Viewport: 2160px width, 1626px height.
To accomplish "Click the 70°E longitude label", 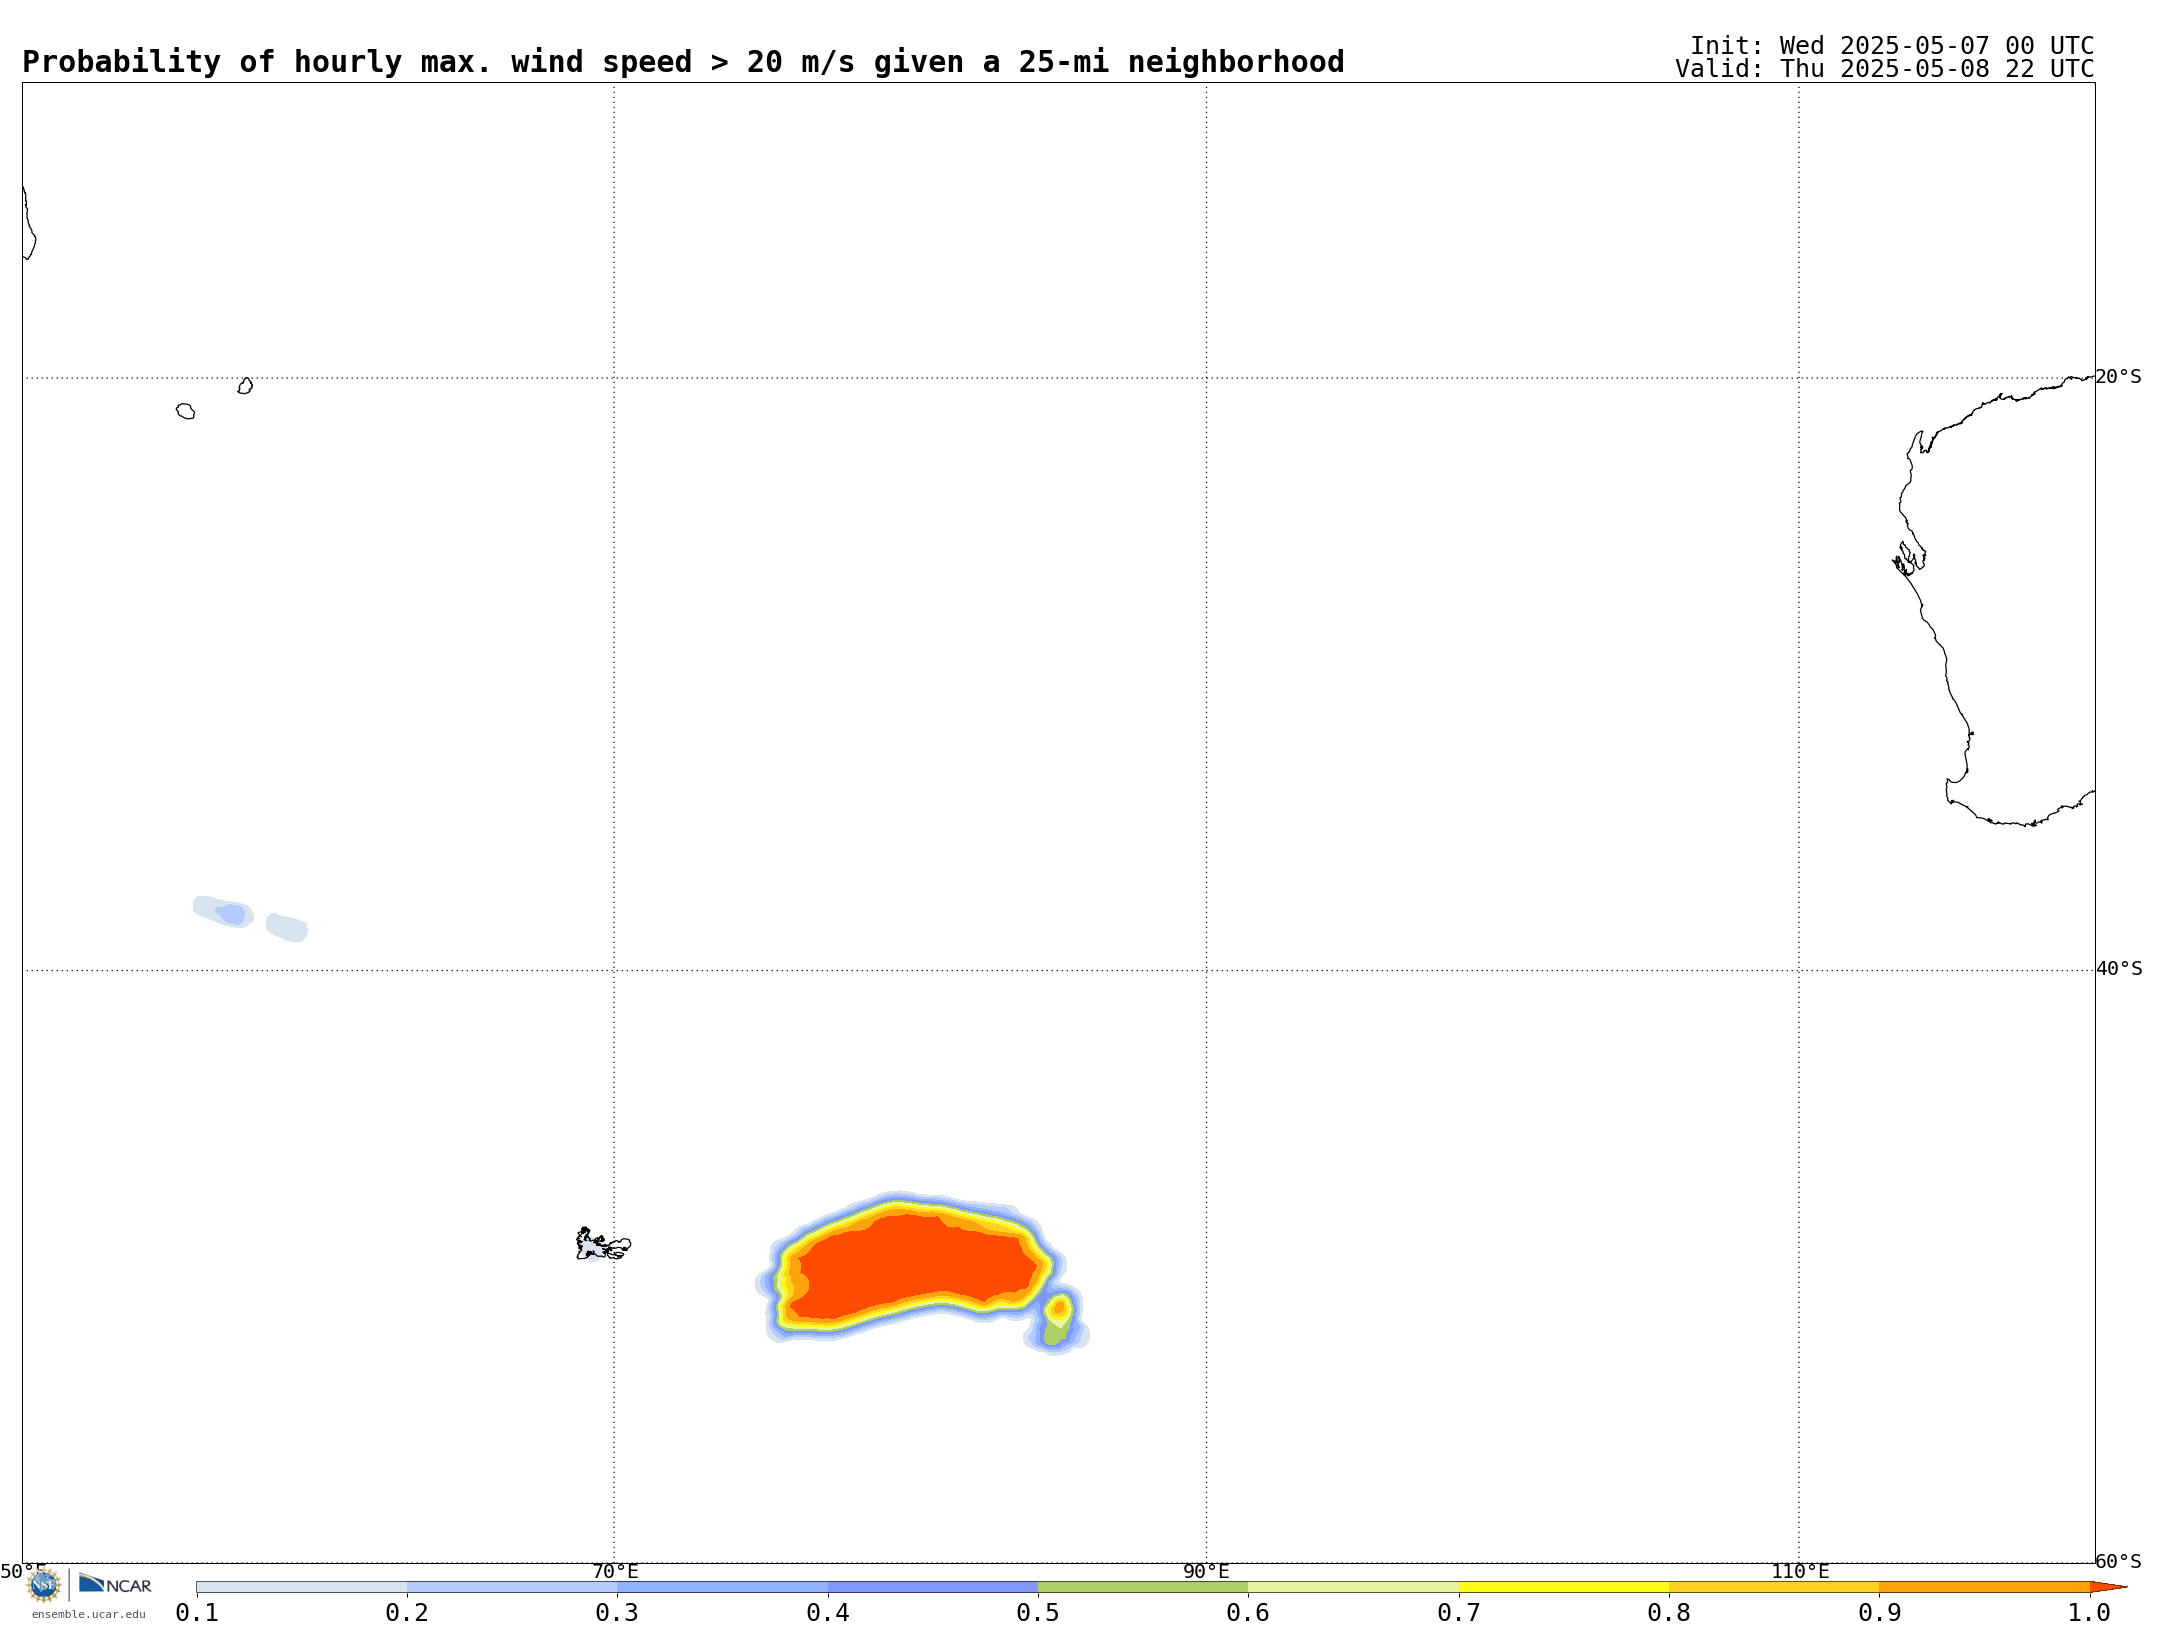I will [615, 1571].
